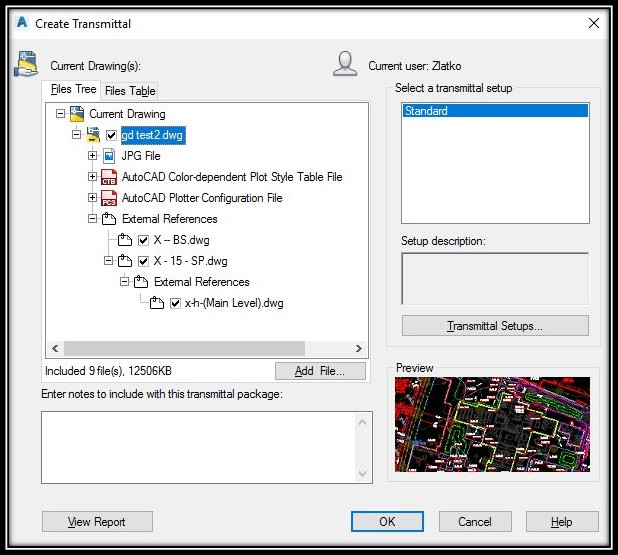
Task: Select gd test2.dwg file name
Action: [x=153, y=135]
